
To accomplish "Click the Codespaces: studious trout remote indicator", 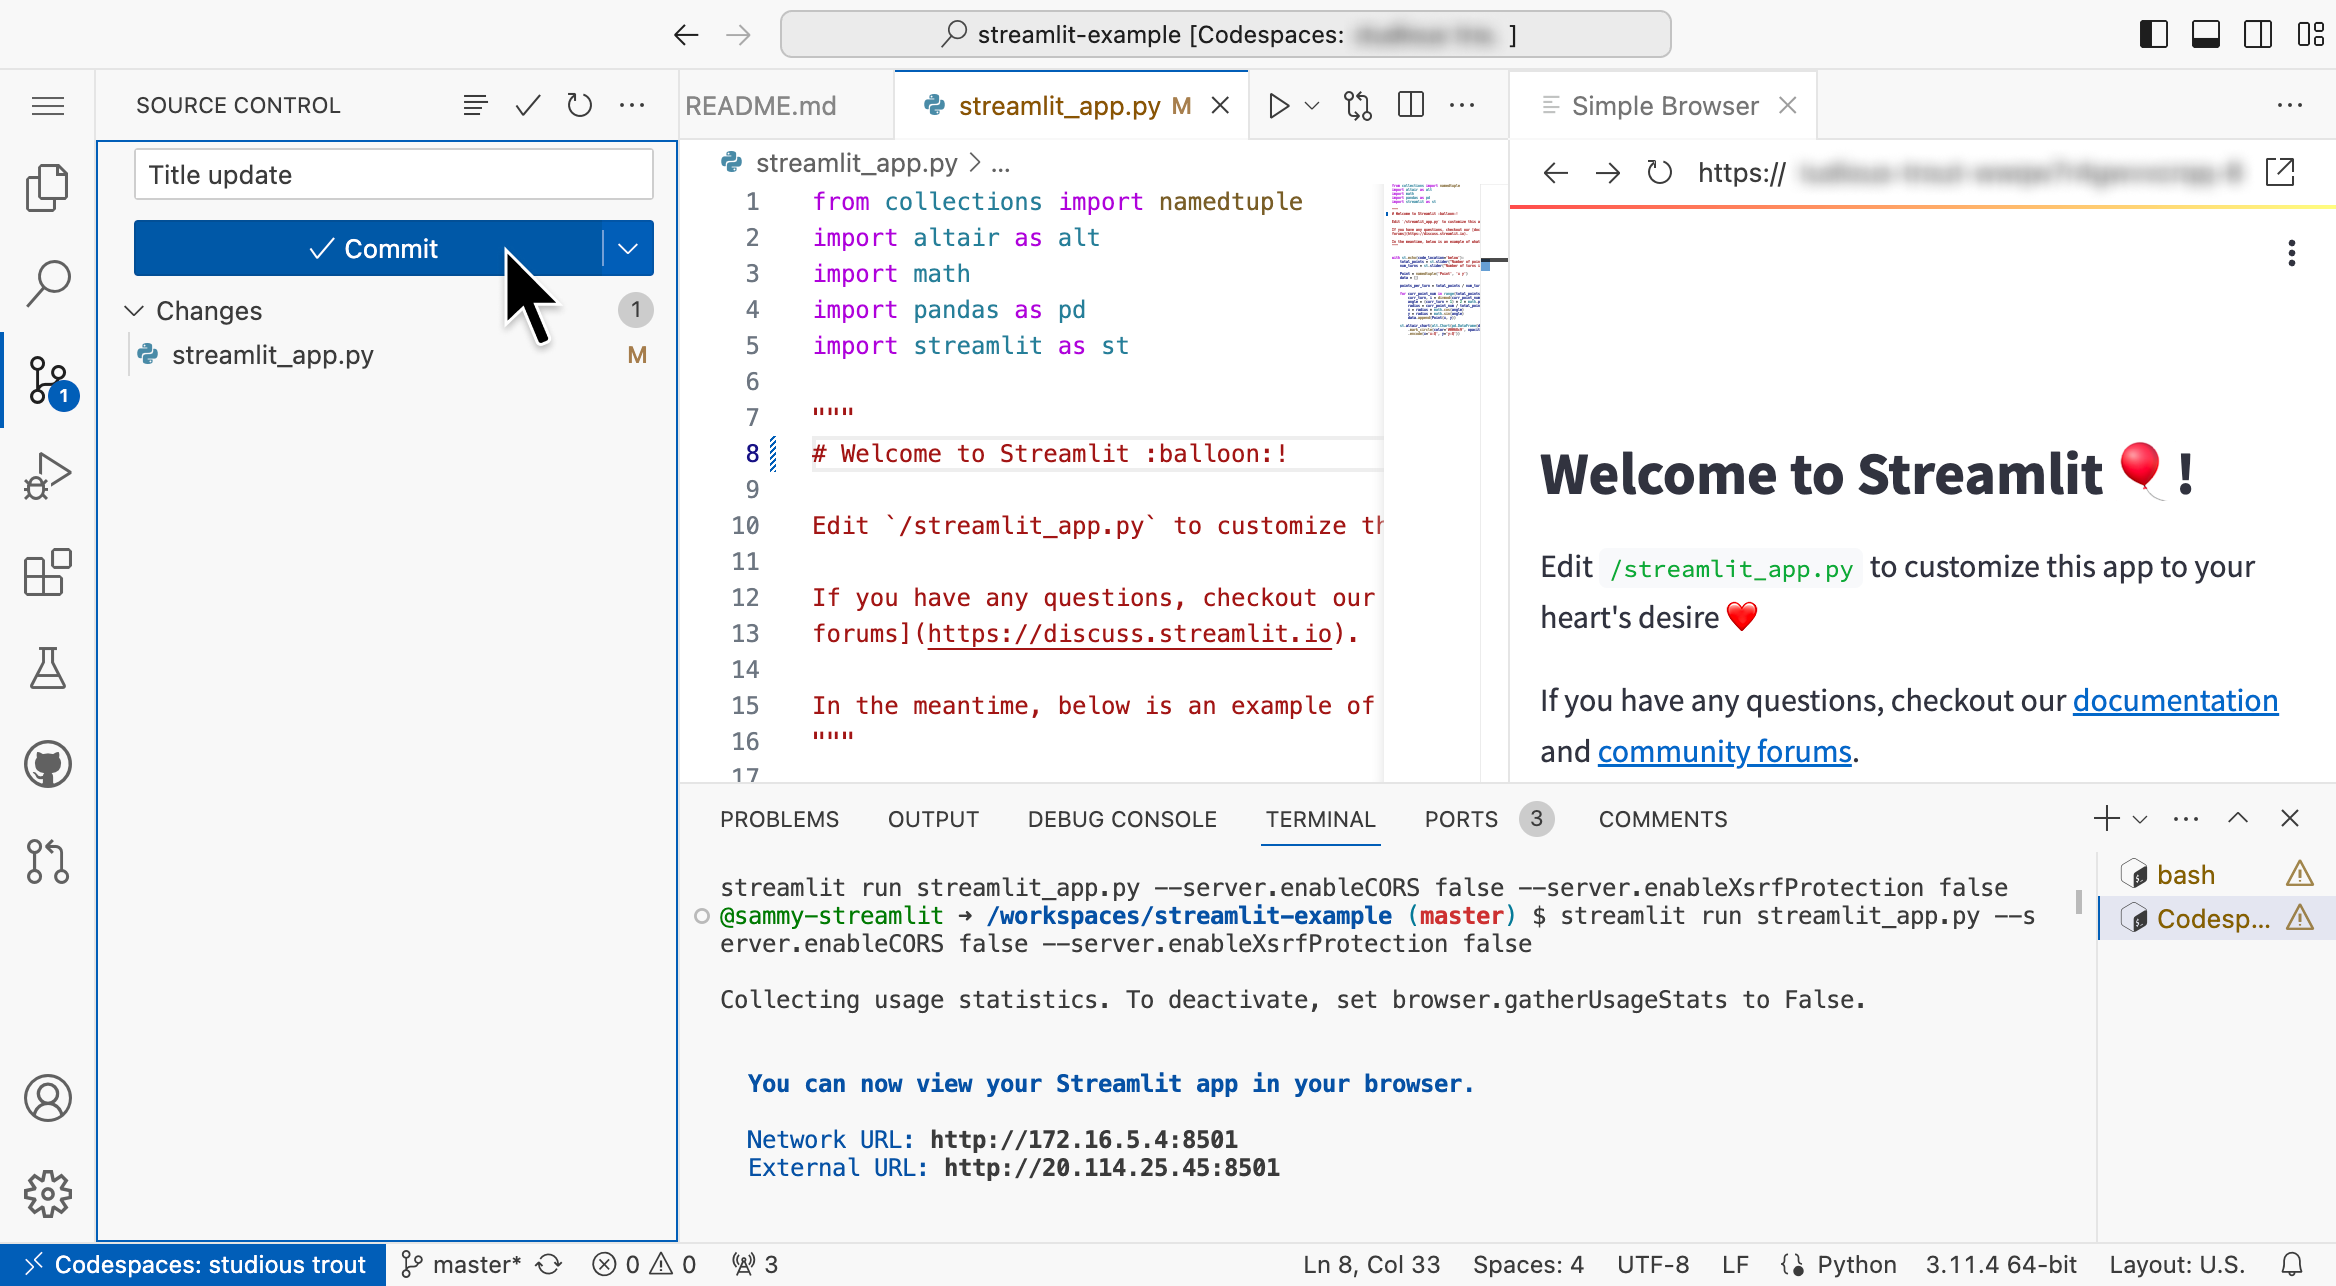I will pos(193,1265).
